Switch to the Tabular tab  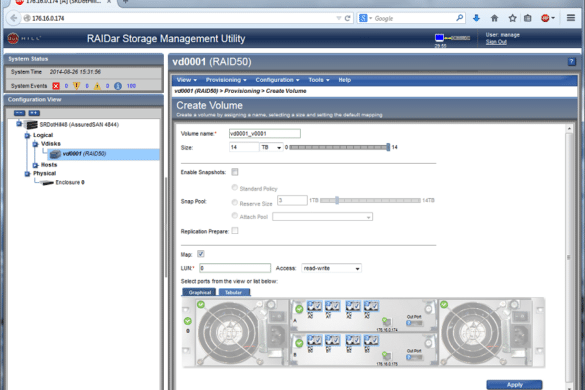click(234, 292)
